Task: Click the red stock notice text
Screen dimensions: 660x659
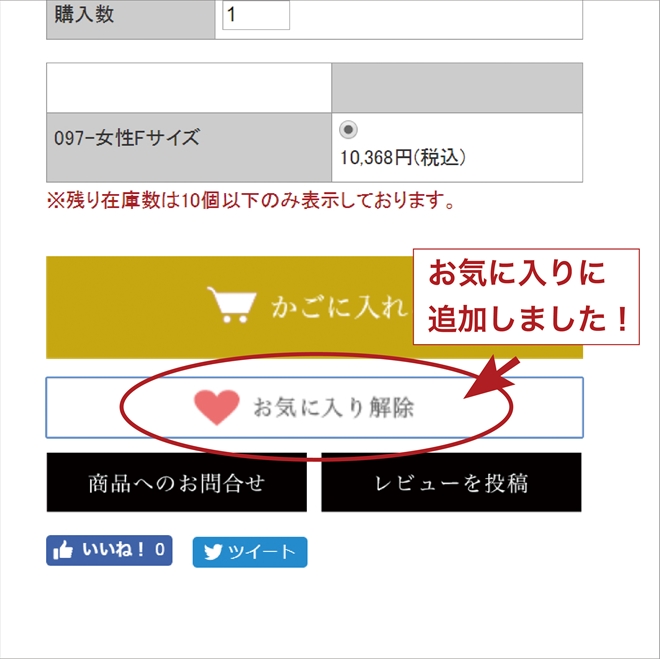Action: [251, 201]
